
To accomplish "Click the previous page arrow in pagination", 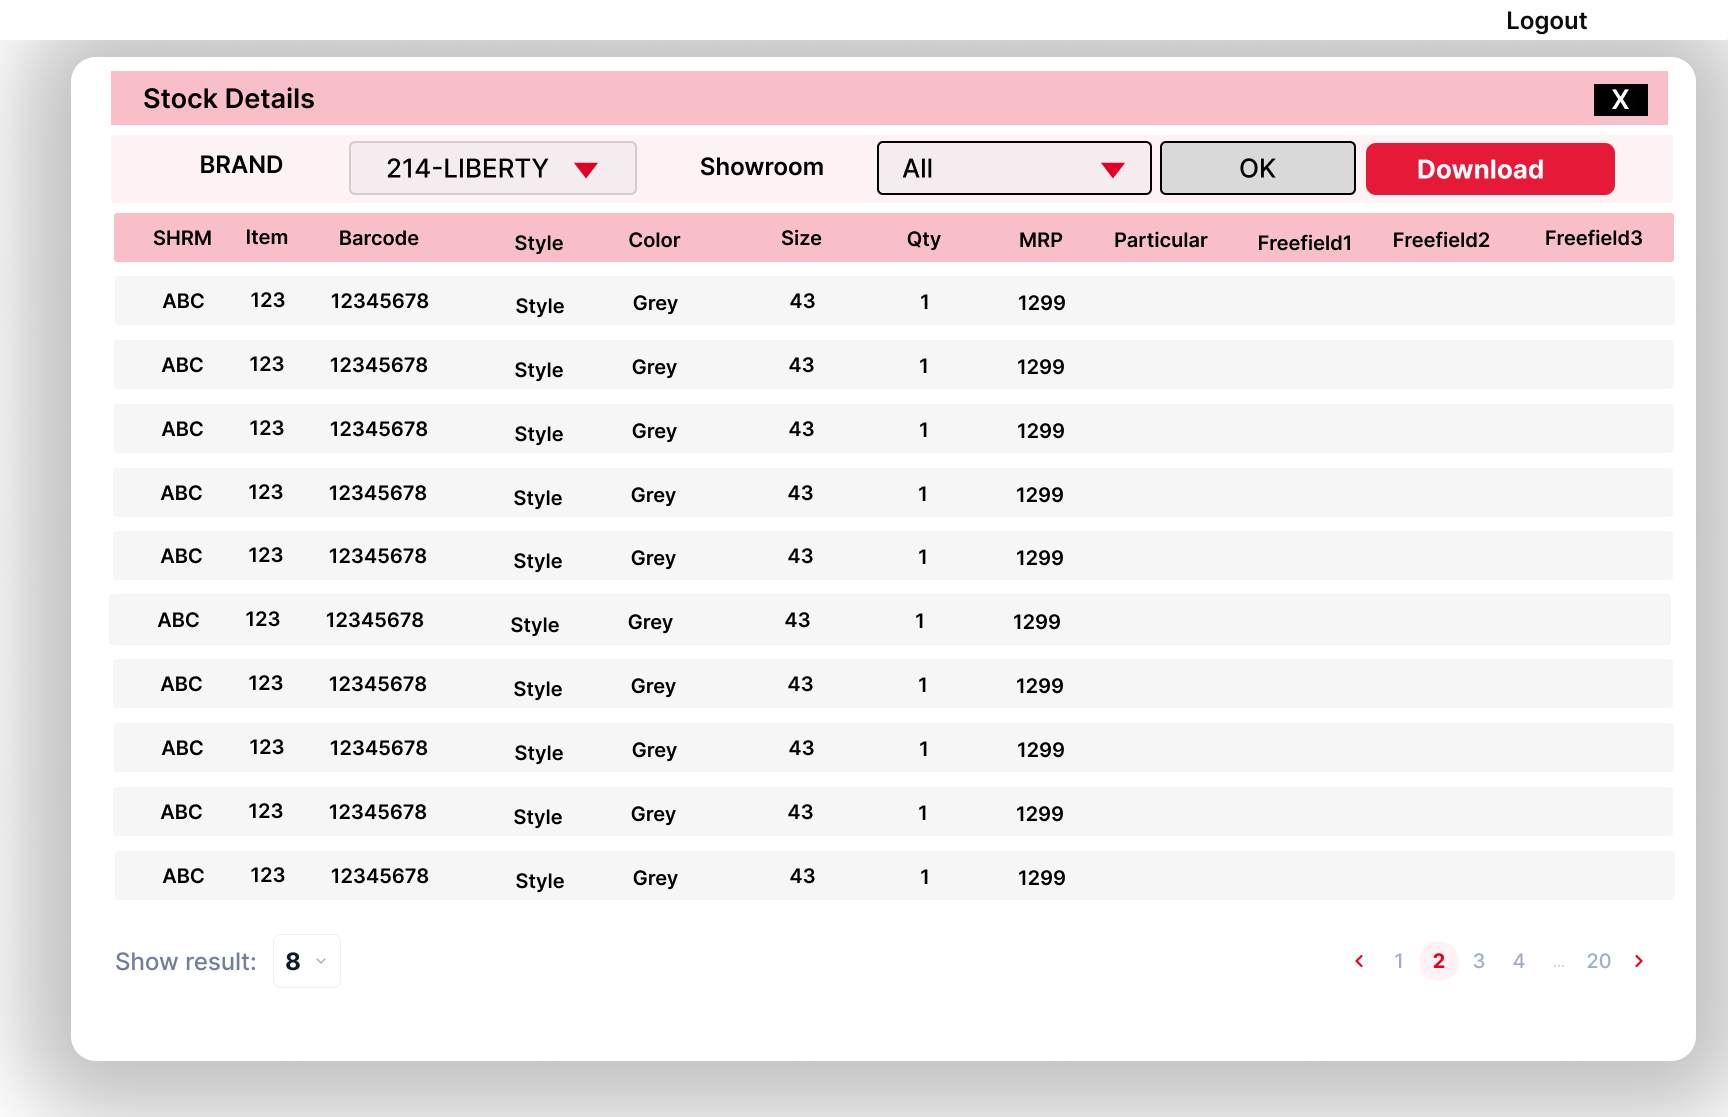I will (1359, 961).
